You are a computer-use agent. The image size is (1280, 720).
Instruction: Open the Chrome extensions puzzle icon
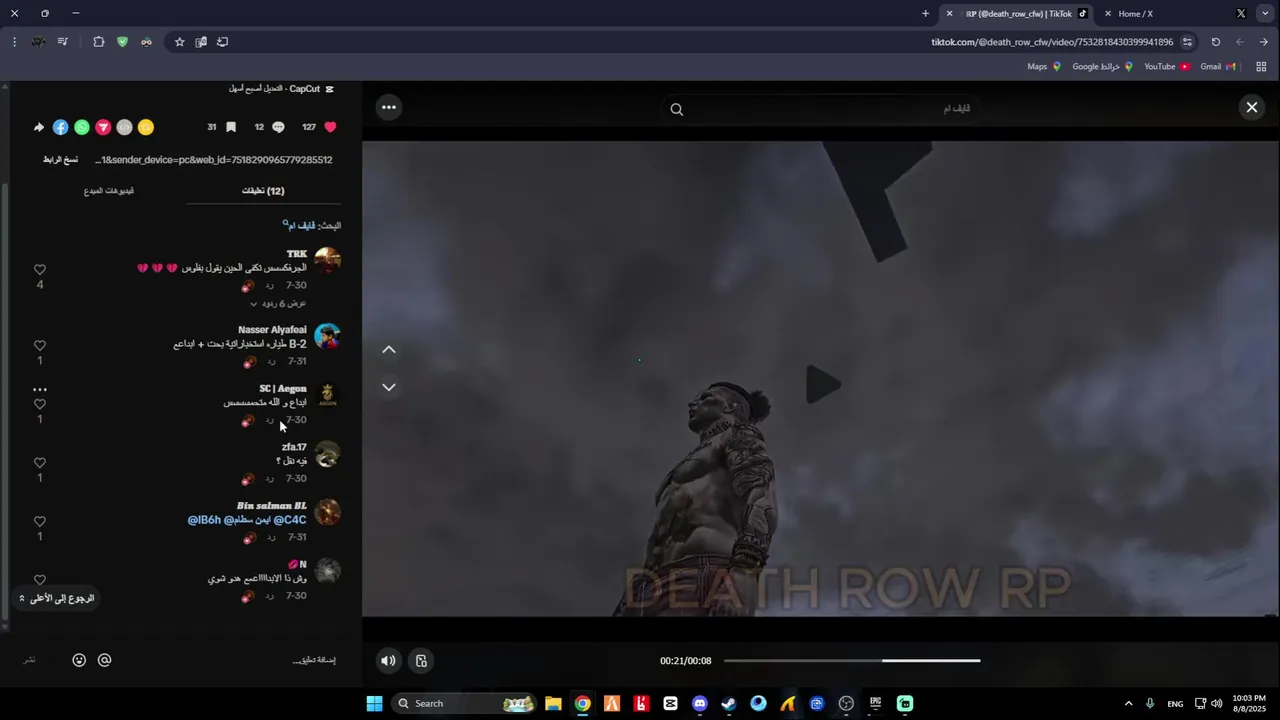coord(98,42)
